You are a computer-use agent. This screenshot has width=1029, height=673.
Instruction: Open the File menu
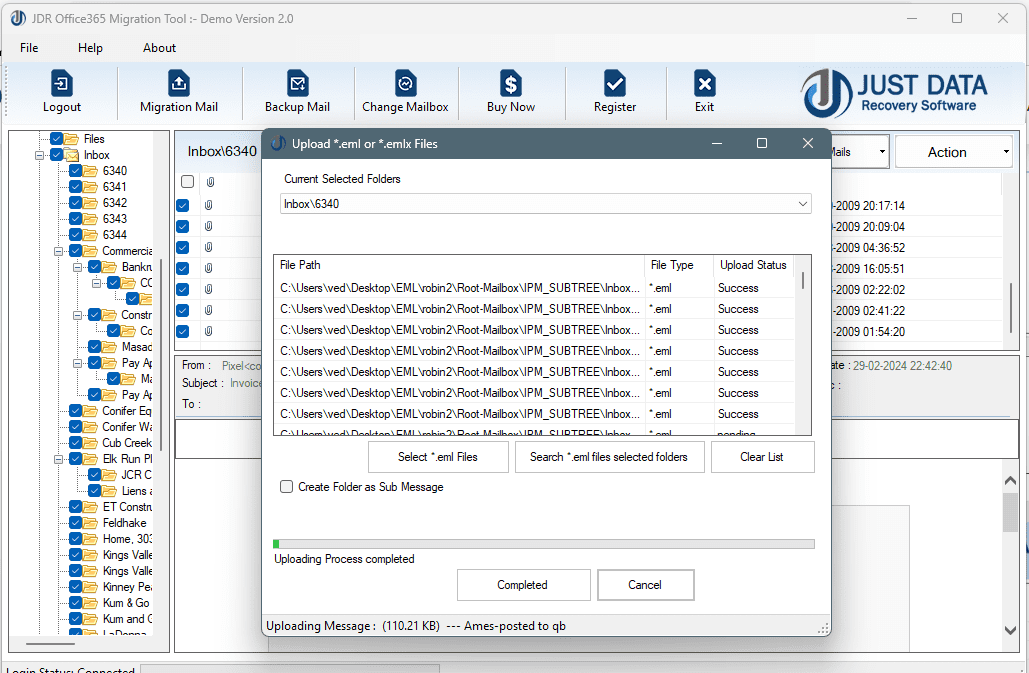point(29,47)
